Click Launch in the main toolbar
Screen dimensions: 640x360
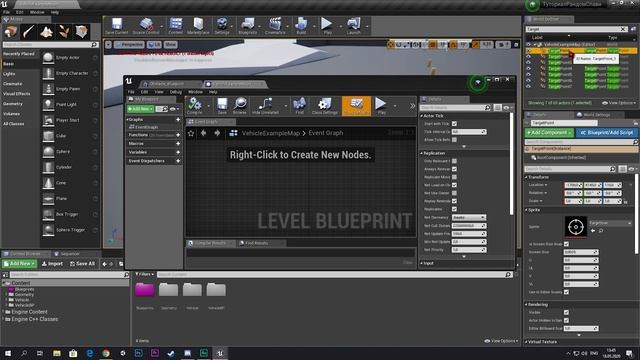point(353,26)
